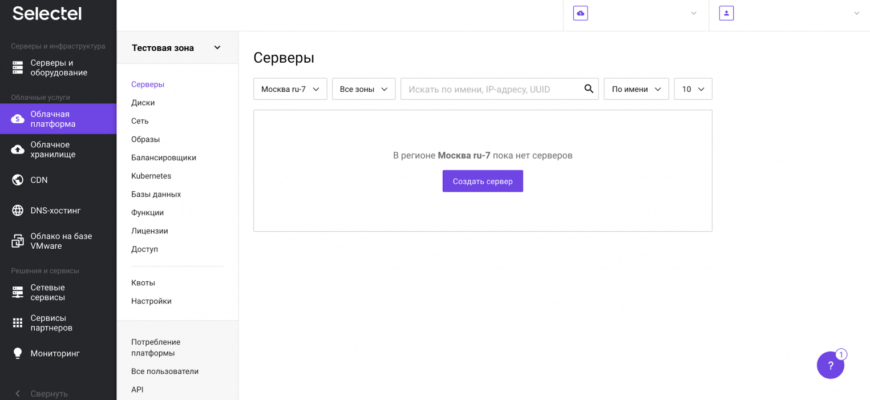
Task: Open the user account dropdown in header
Action: (790, 13)
